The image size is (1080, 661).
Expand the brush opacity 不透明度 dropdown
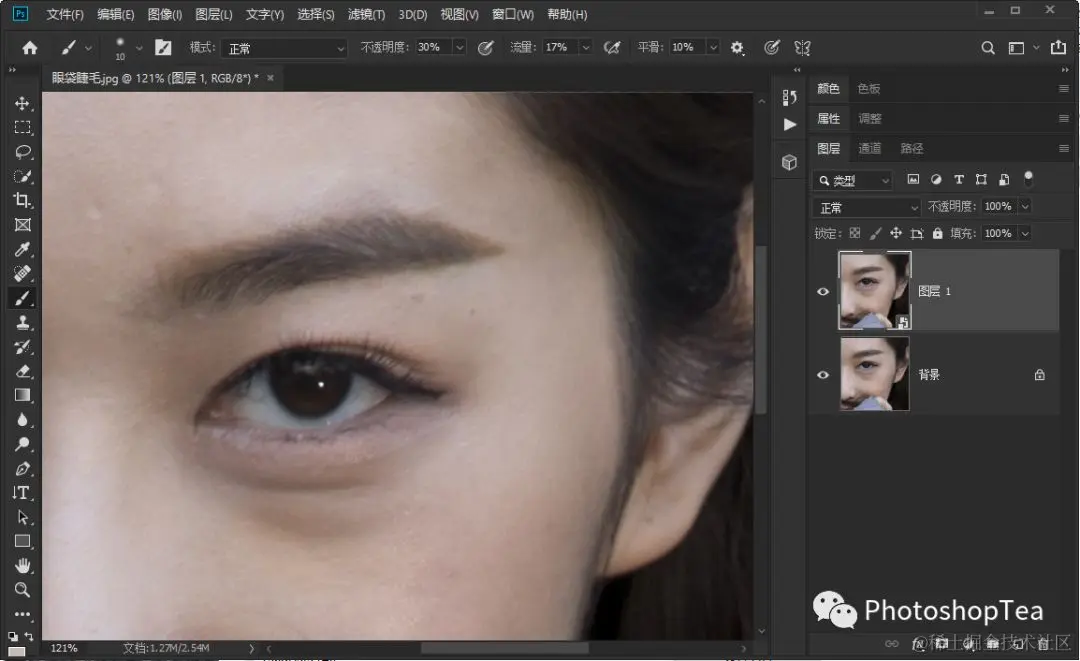coord(460,48)
